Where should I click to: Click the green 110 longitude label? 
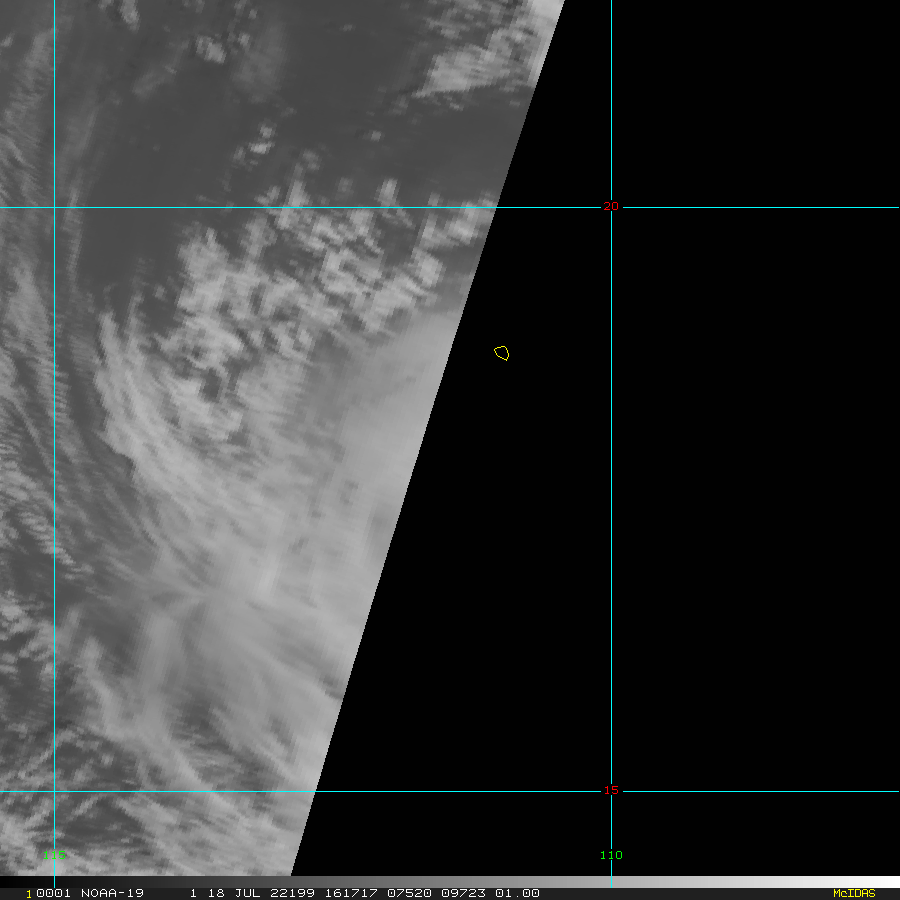[x=610, y=855]
